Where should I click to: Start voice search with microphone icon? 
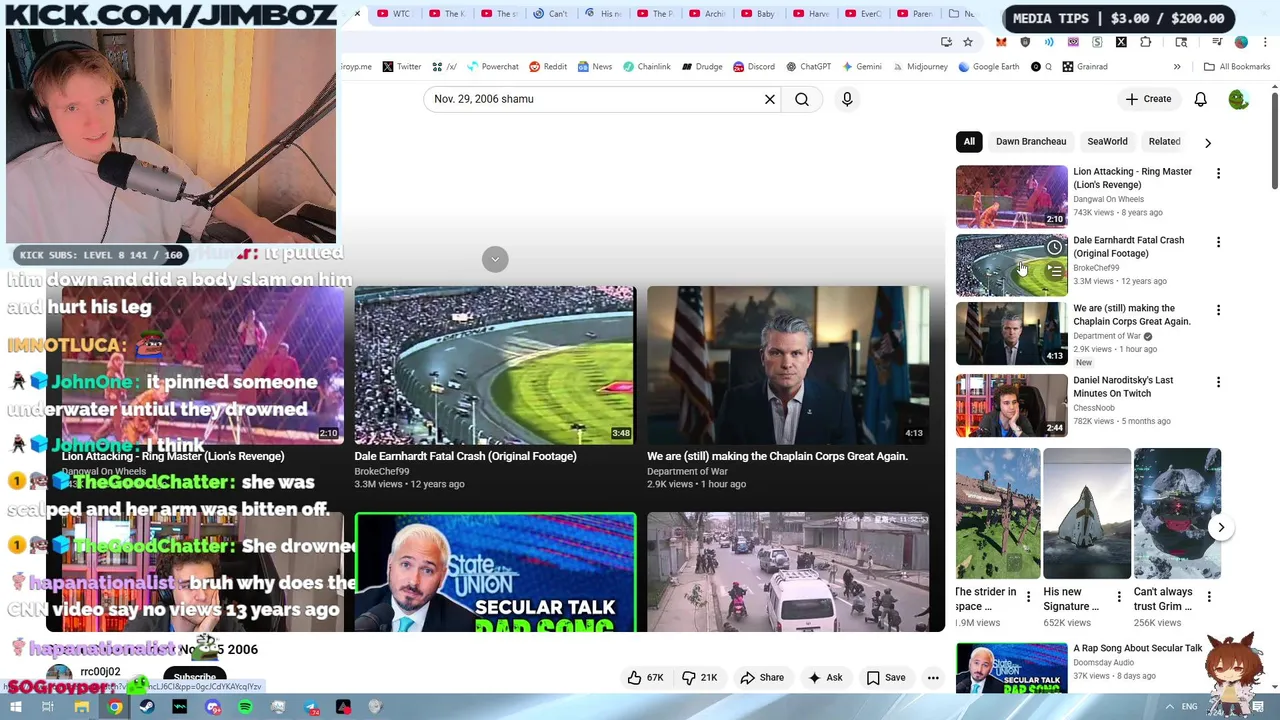(847, 99)
